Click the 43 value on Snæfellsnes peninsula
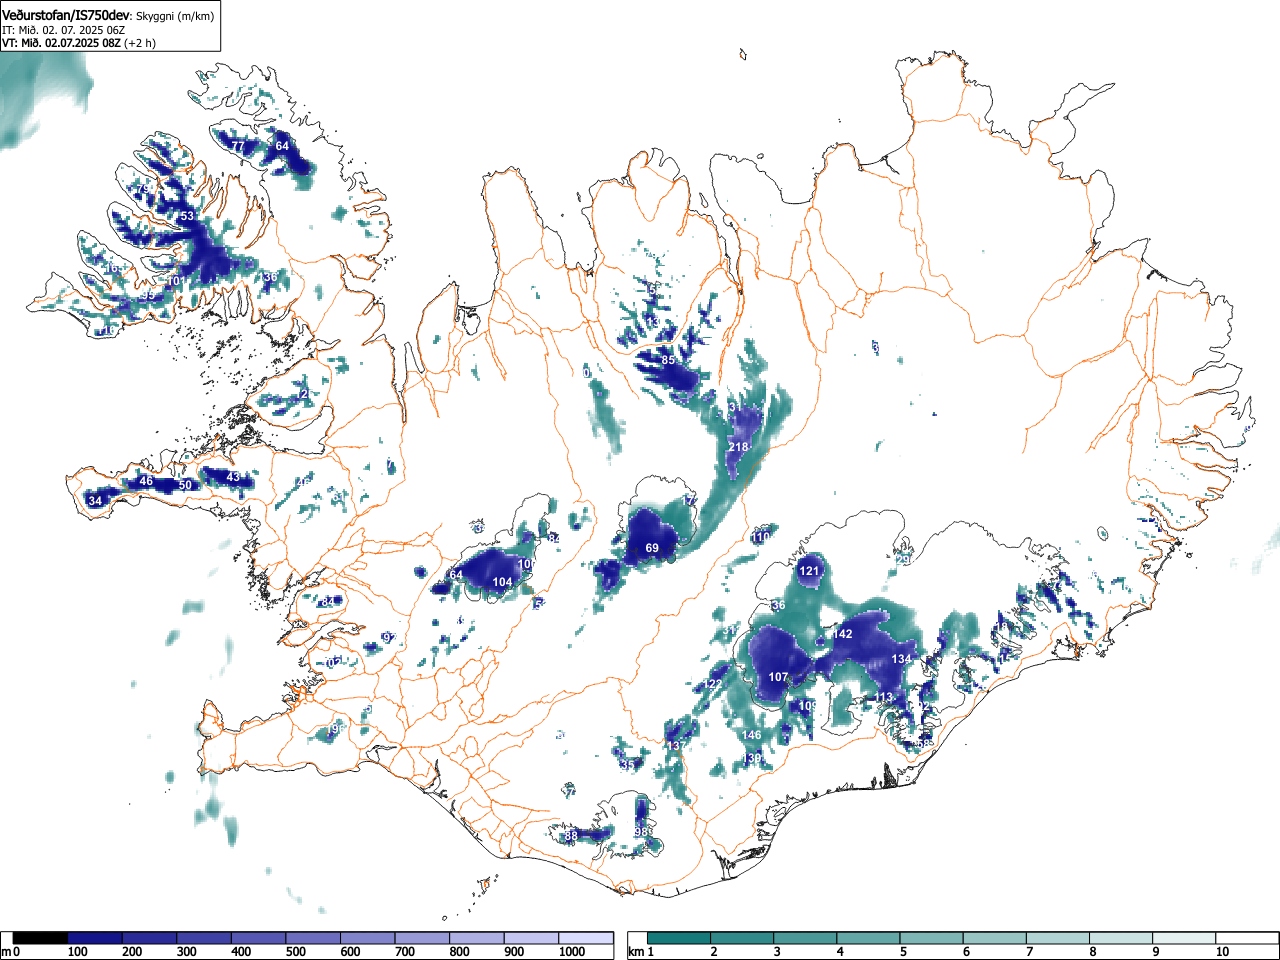Image resolution: width=1280 pixels, height=960 pixels. click(x=233, y=477)
